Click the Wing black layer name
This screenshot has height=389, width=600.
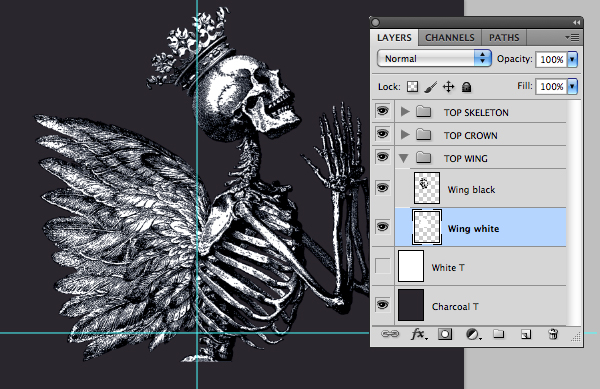[471, 190]
